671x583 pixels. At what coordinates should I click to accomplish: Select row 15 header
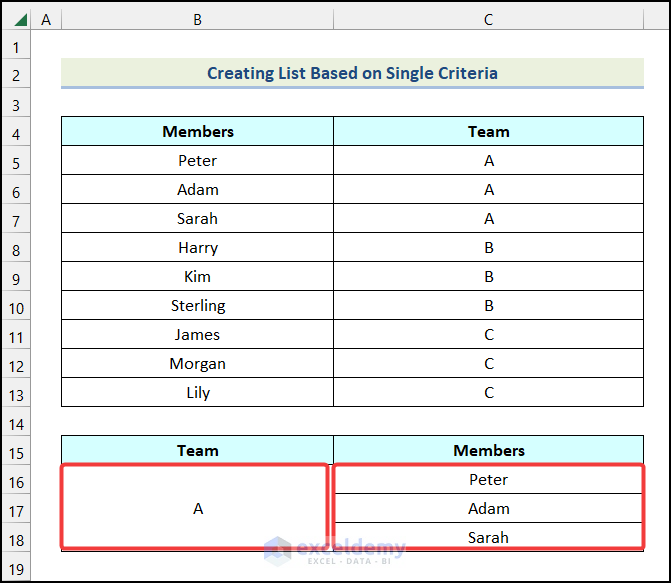coord(16,451)
